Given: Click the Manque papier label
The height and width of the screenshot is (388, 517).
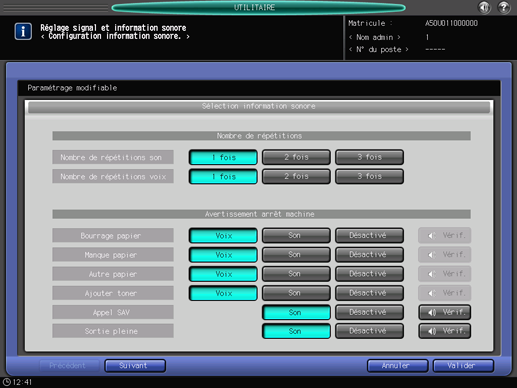Looking at the screenshot, I should point(113,255).
